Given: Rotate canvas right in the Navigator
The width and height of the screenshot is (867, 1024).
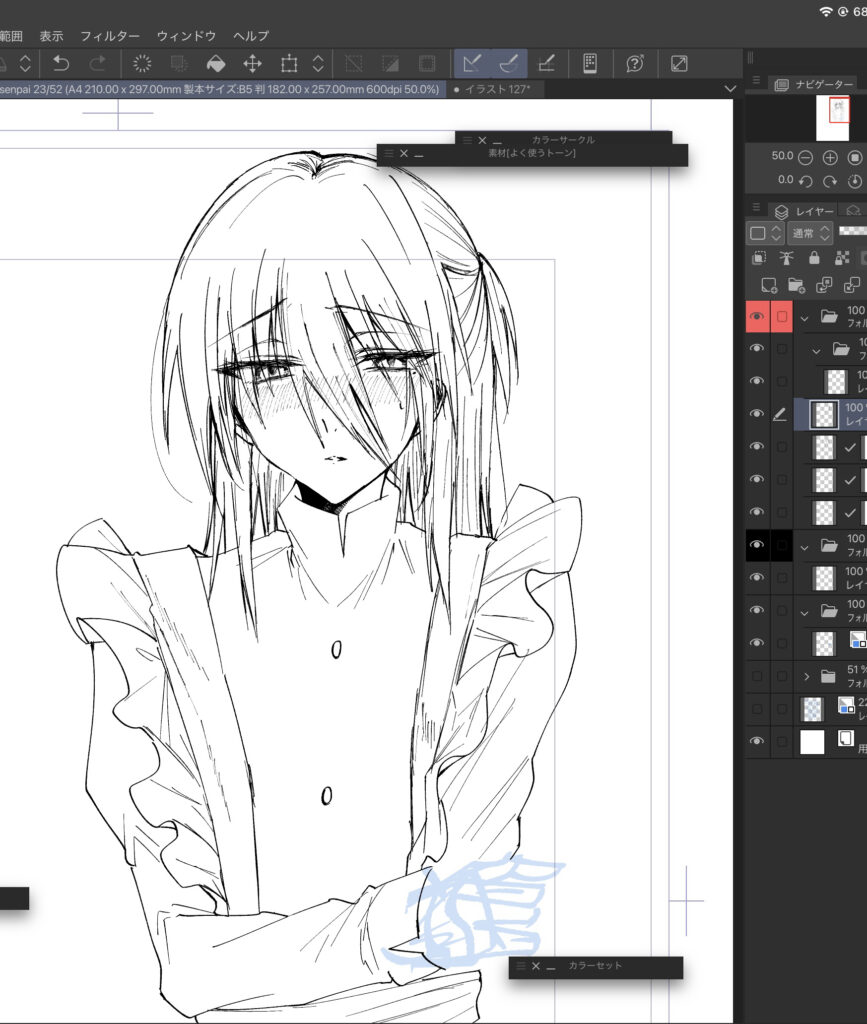Looking at the screenshot, I should (830, 181).
